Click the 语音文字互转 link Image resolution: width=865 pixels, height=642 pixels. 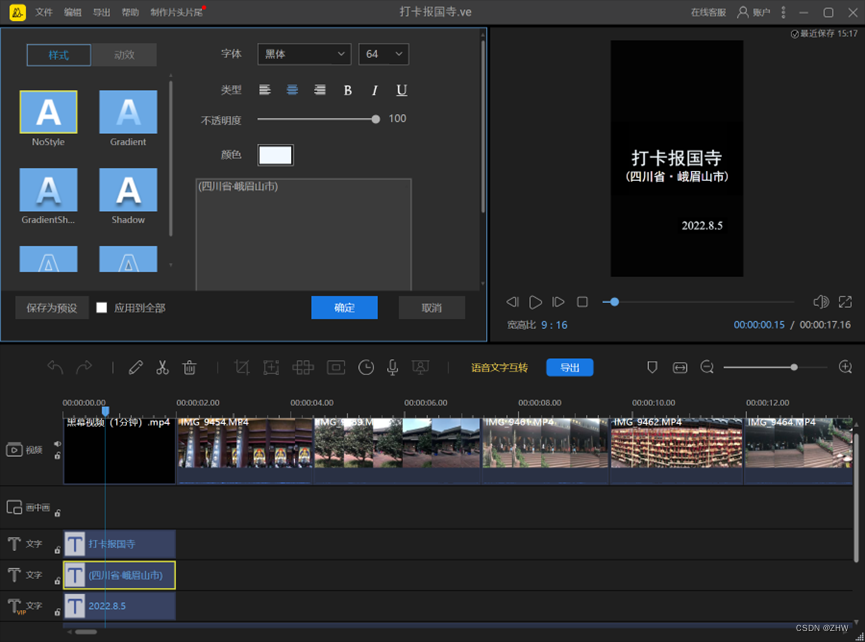(x=499, y=368)
